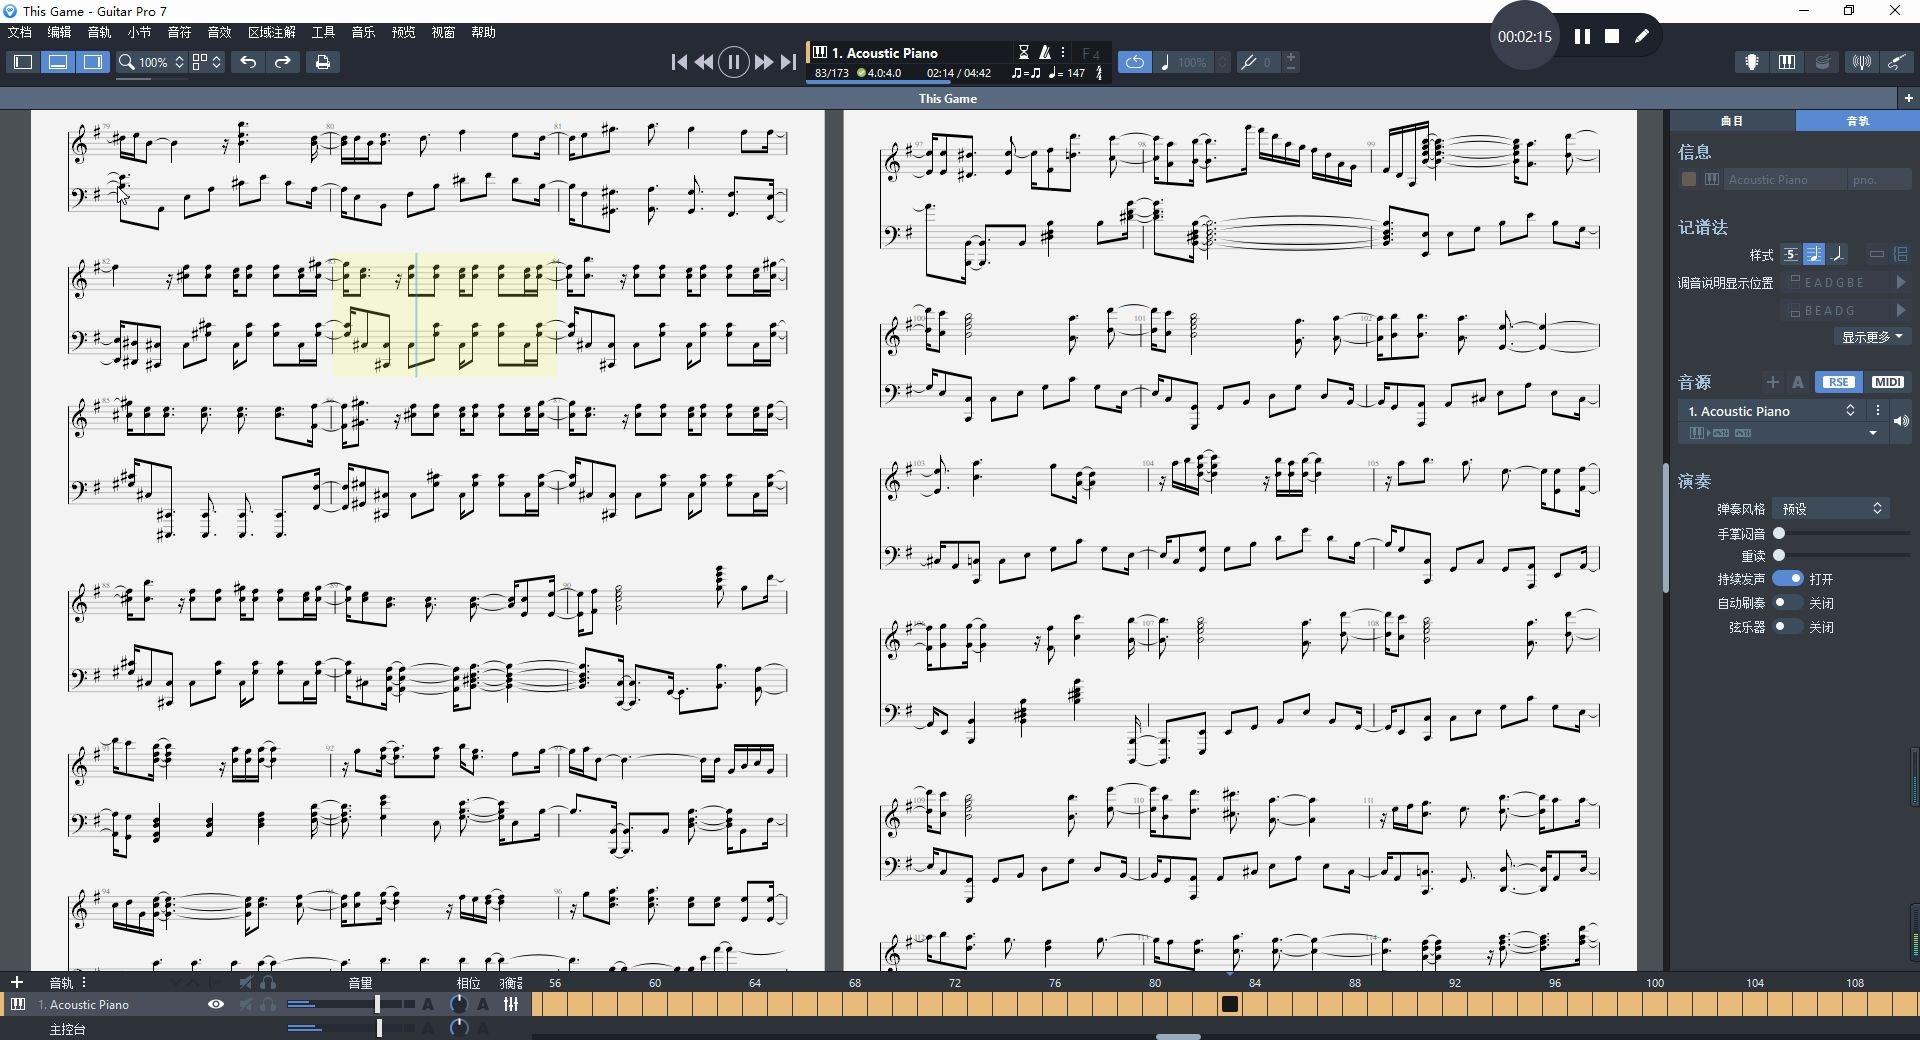
Task: Add a new sound with plus
Action: (x=1772, y=382)
